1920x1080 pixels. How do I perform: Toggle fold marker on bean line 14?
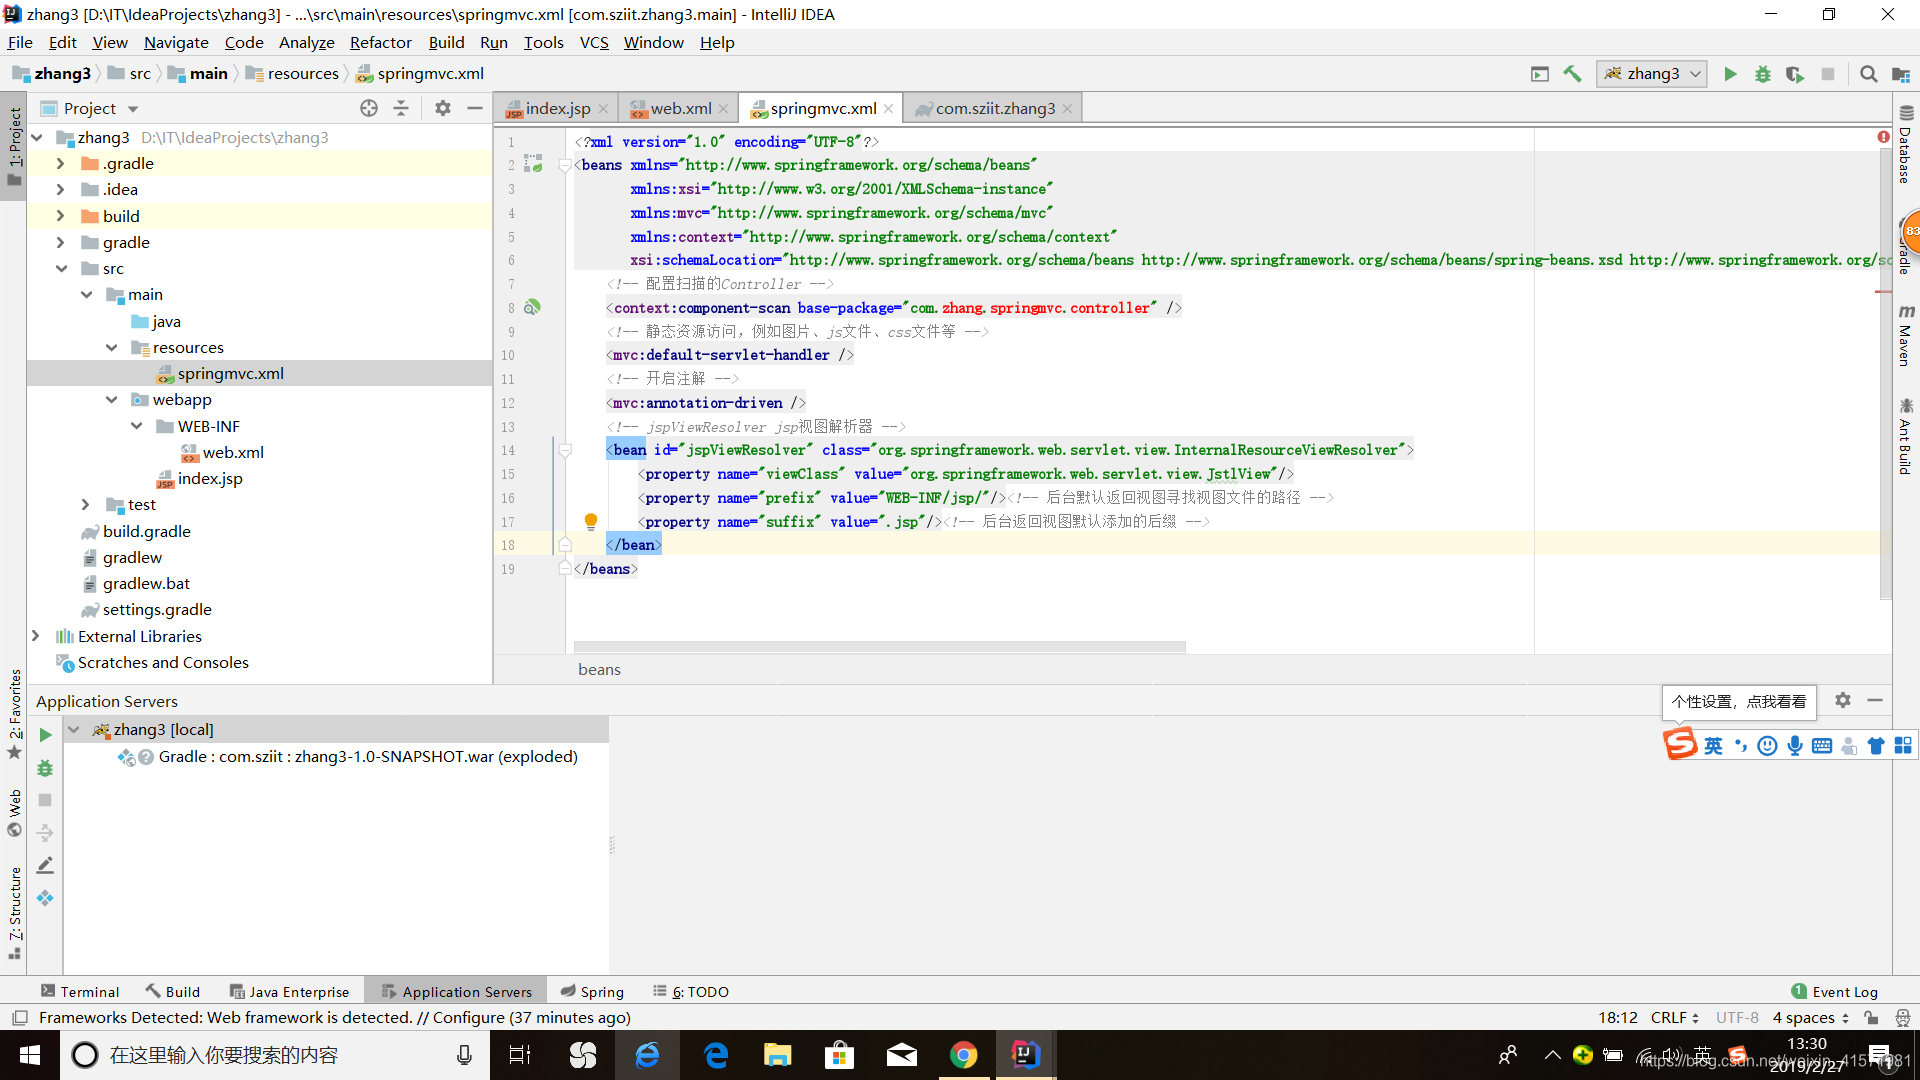tap(565, 450)
